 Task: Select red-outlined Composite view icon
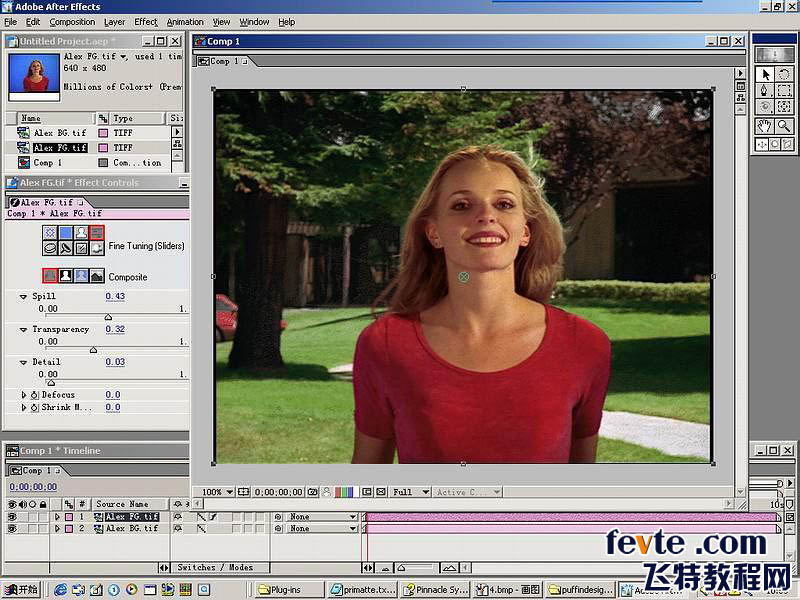pyautogui.click(x=50, y=276)
